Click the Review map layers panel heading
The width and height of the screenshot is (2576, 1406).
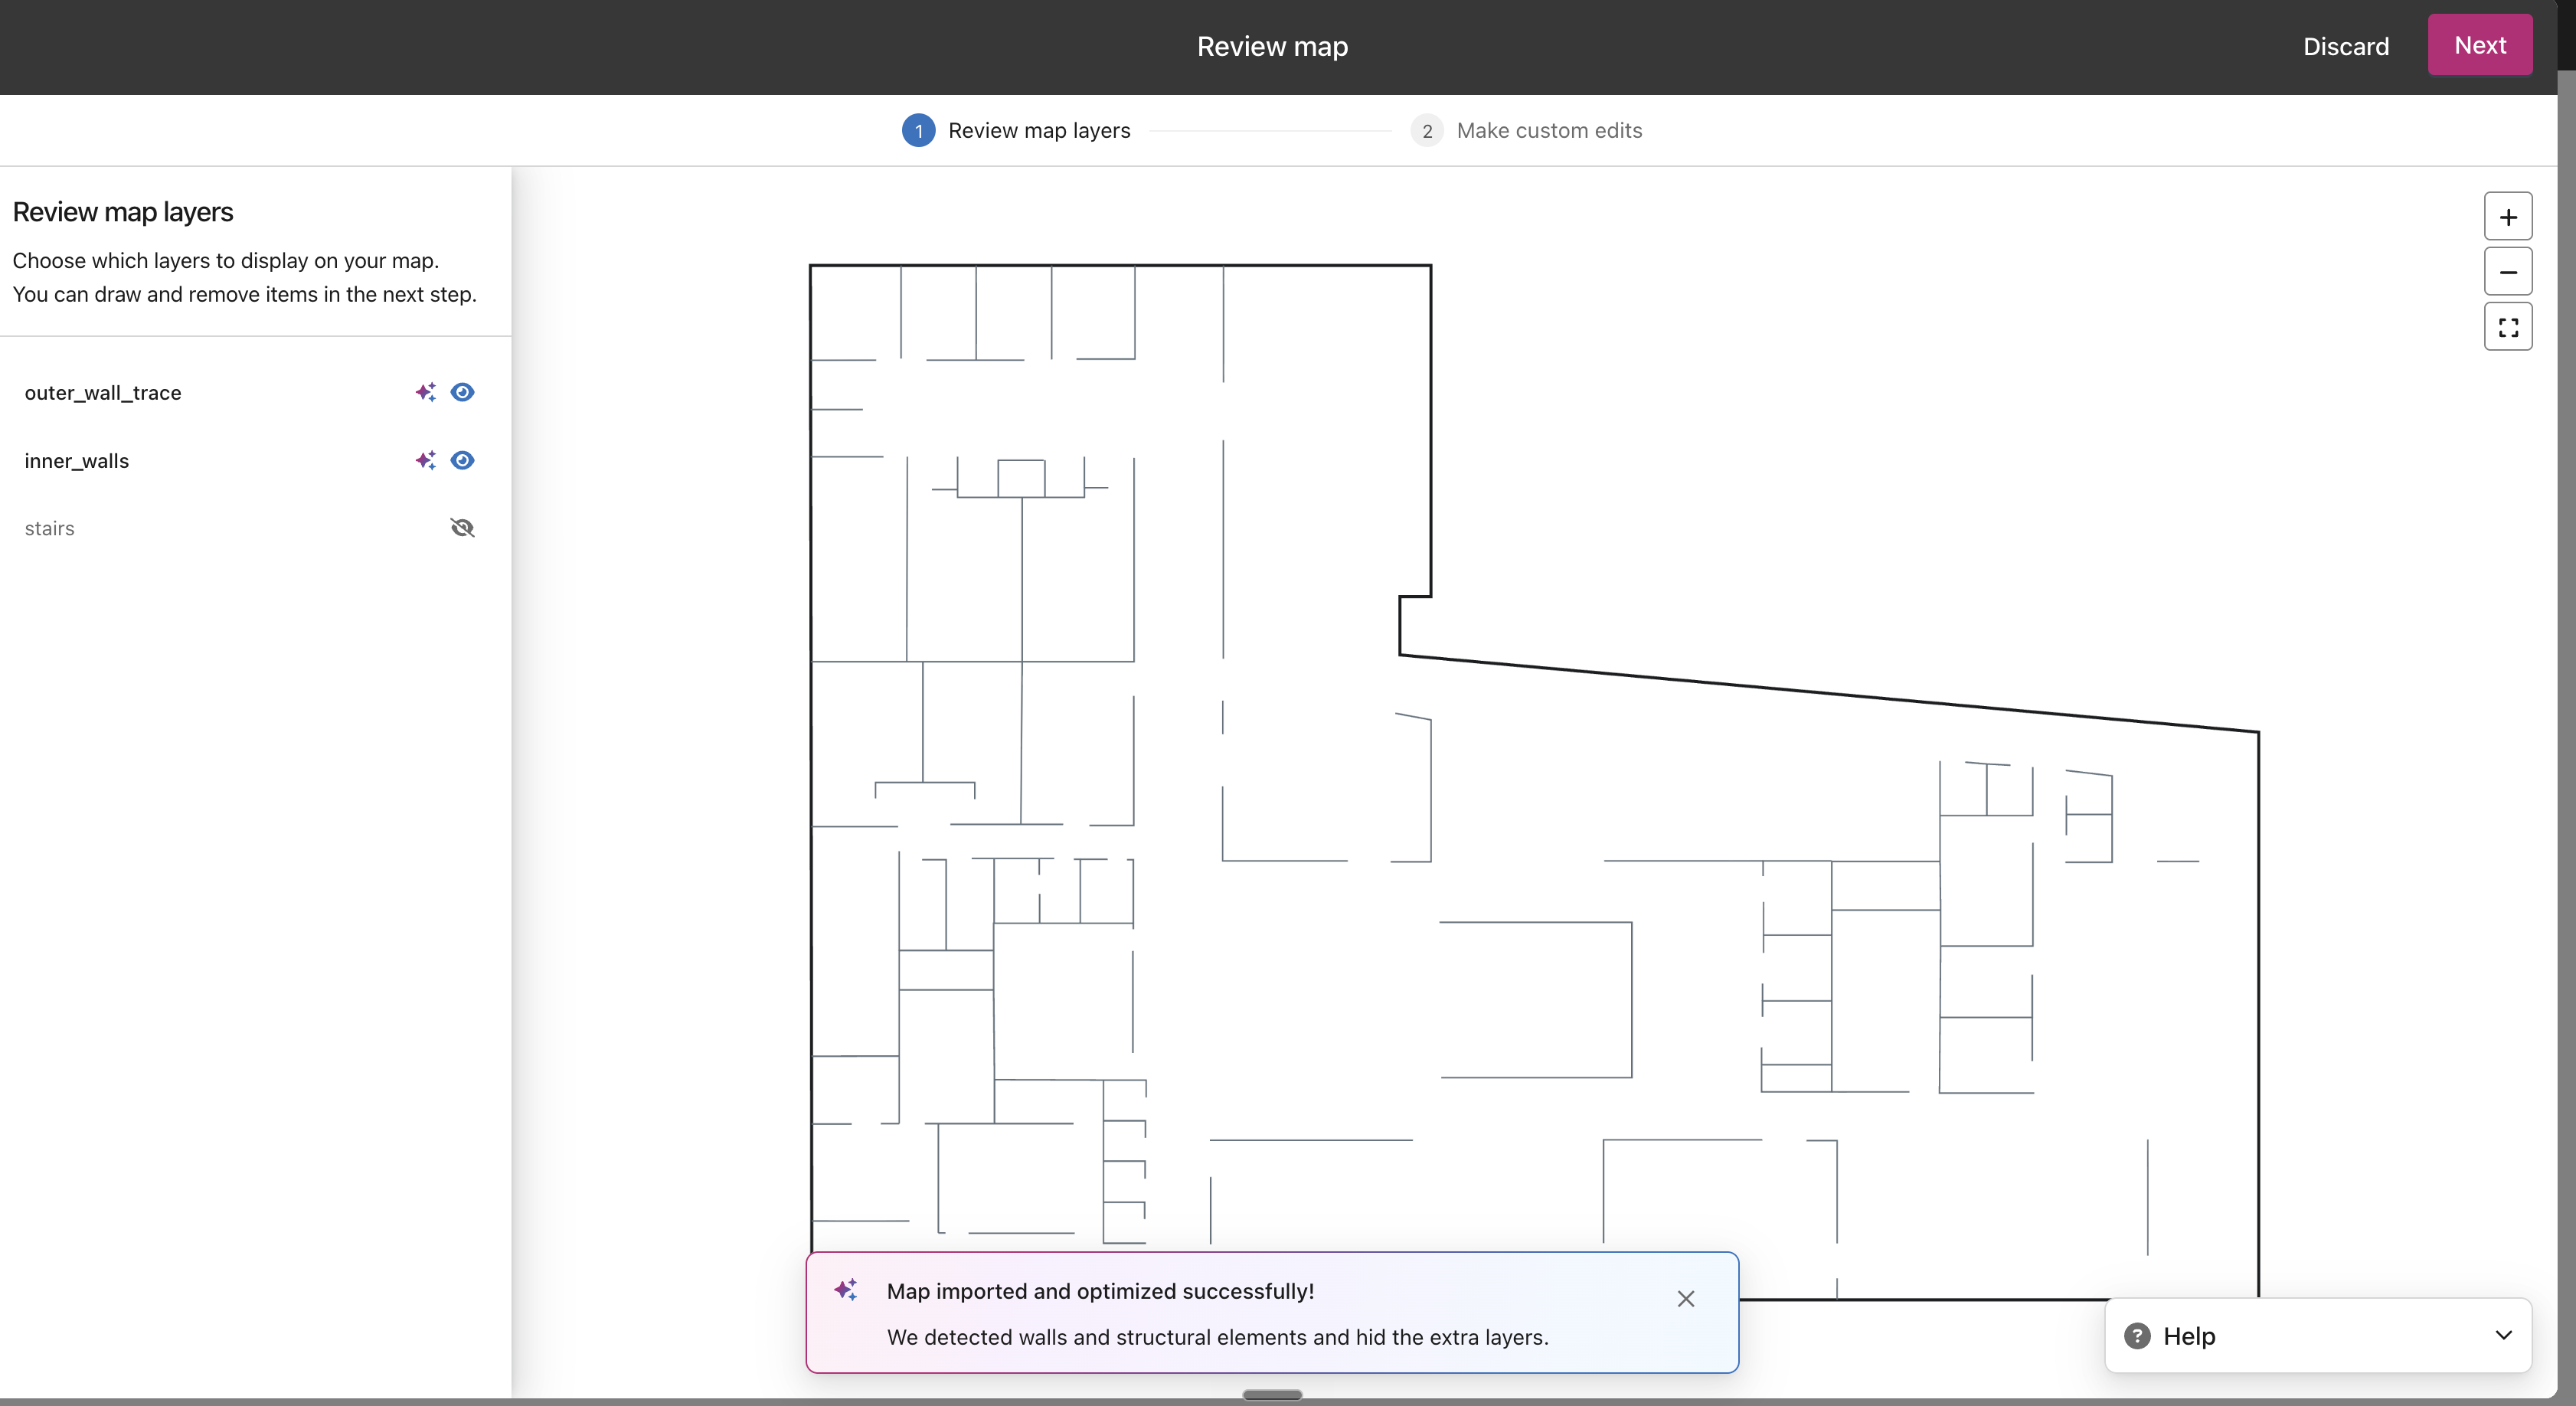tap(123, 212)
